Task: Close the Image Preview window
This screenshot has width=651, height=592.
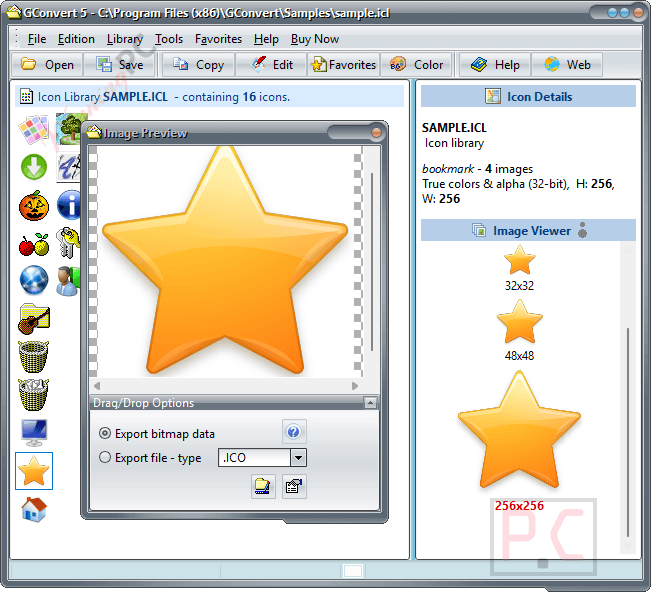Action: pyautogui.click(x=376, y=132)
